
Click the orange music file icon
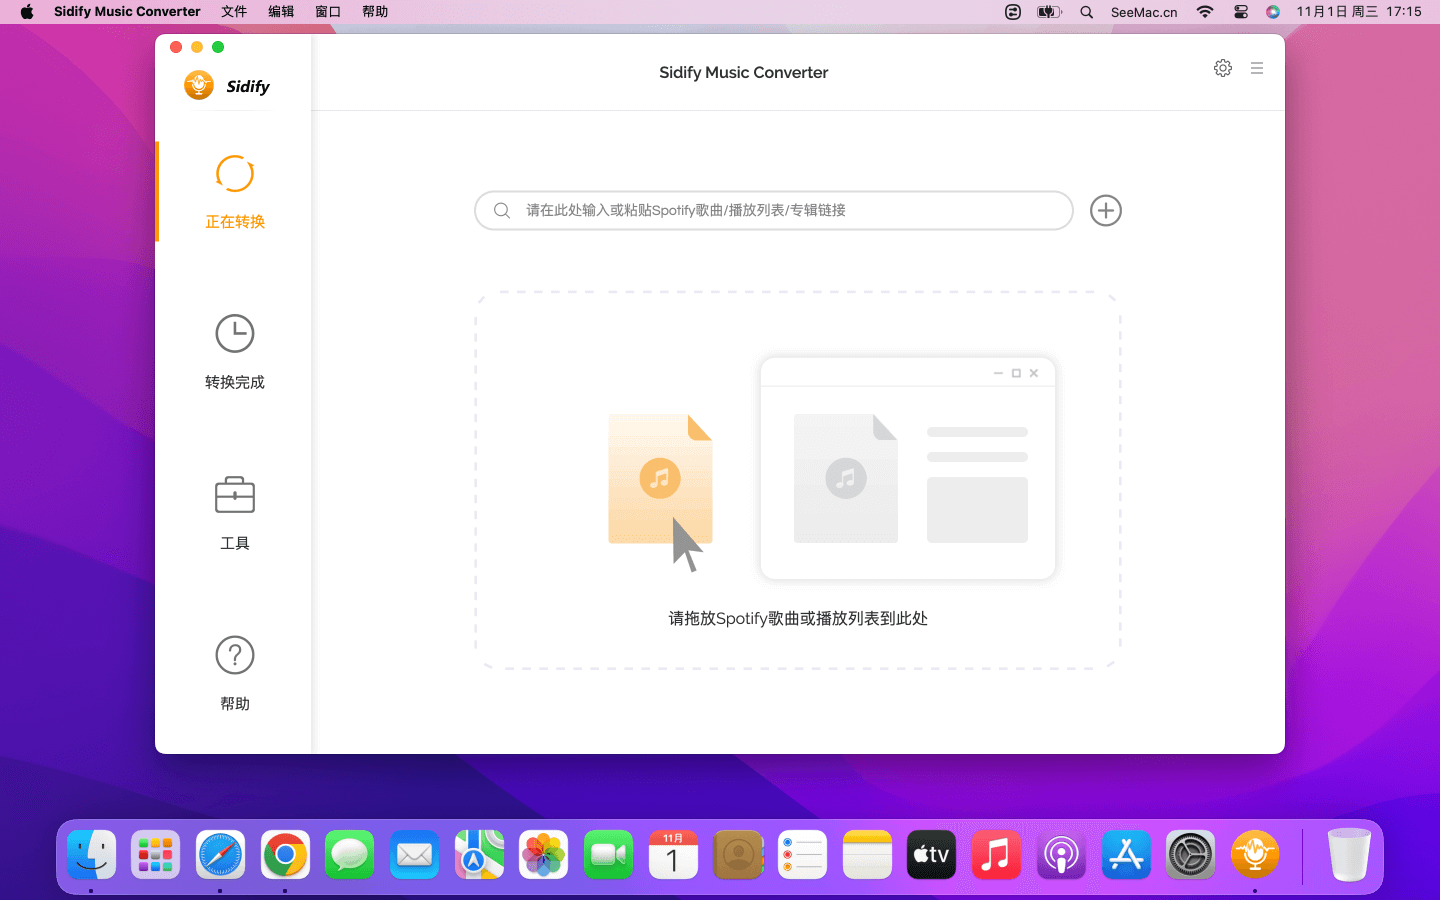660,480
